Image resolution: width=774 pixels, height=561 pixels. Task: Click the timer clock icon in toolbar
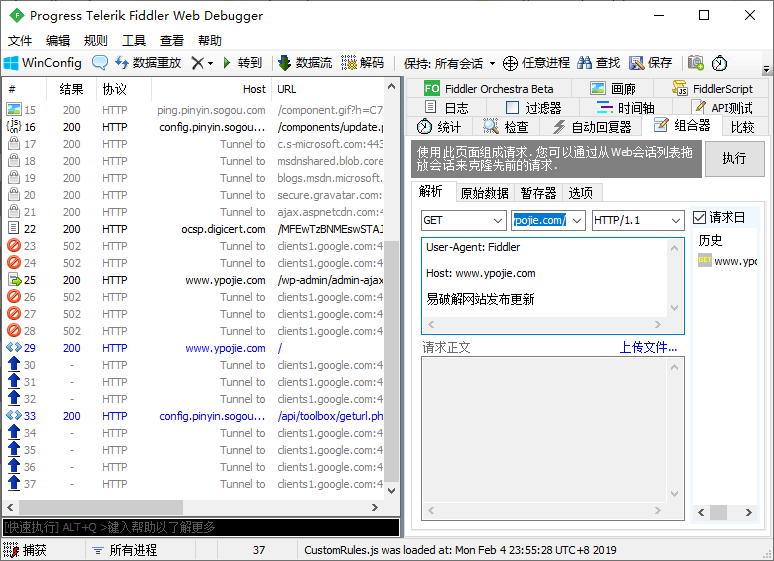tap(720, 62)
